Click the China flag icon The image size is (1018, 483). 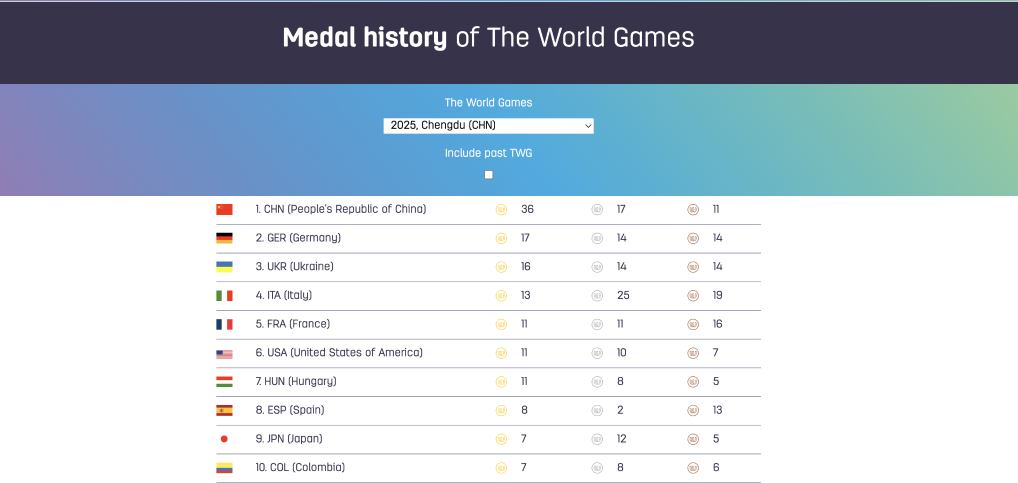(x=224, y=210)
